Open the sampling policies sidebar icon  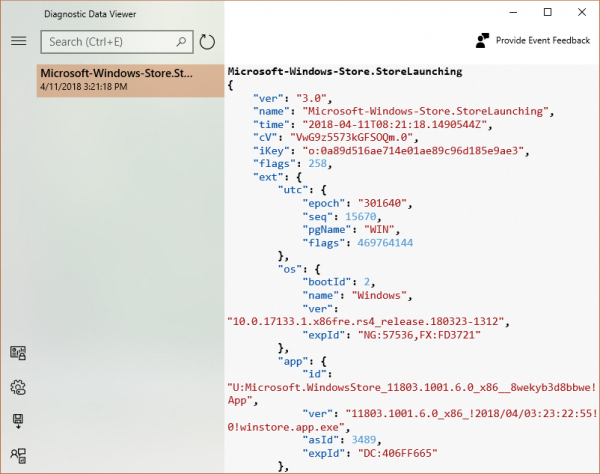[18, 455]
